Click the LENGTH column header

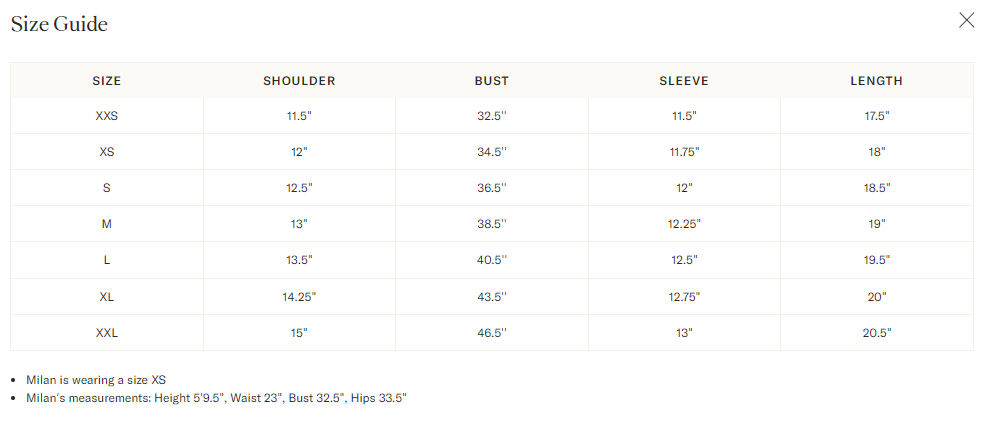[x=876, y=81]
